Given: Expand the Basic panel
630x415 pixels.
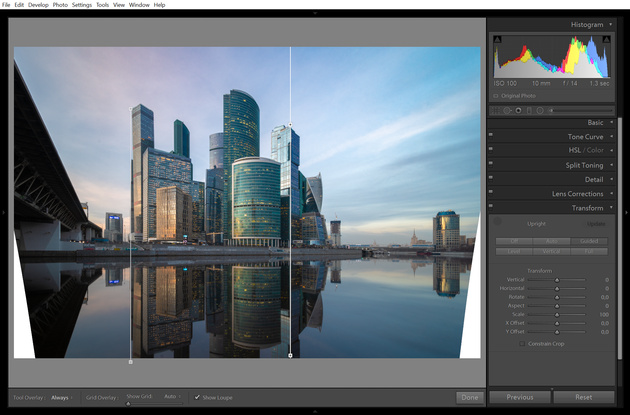Looking at the screenshot, I should point(612,122).
